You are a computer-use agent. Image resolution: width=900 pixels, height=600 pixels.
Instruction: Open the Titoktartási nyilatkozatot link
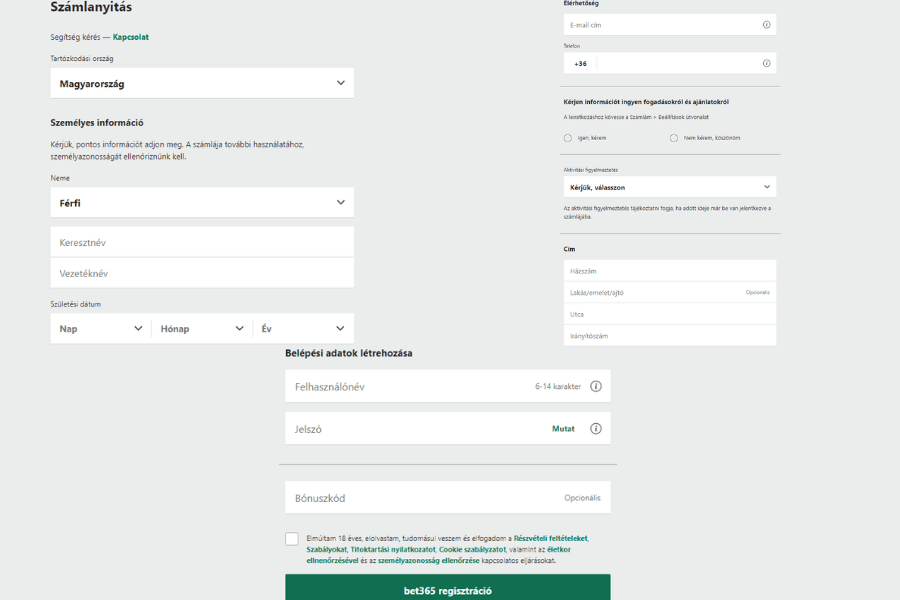click(x=393, y=549)
